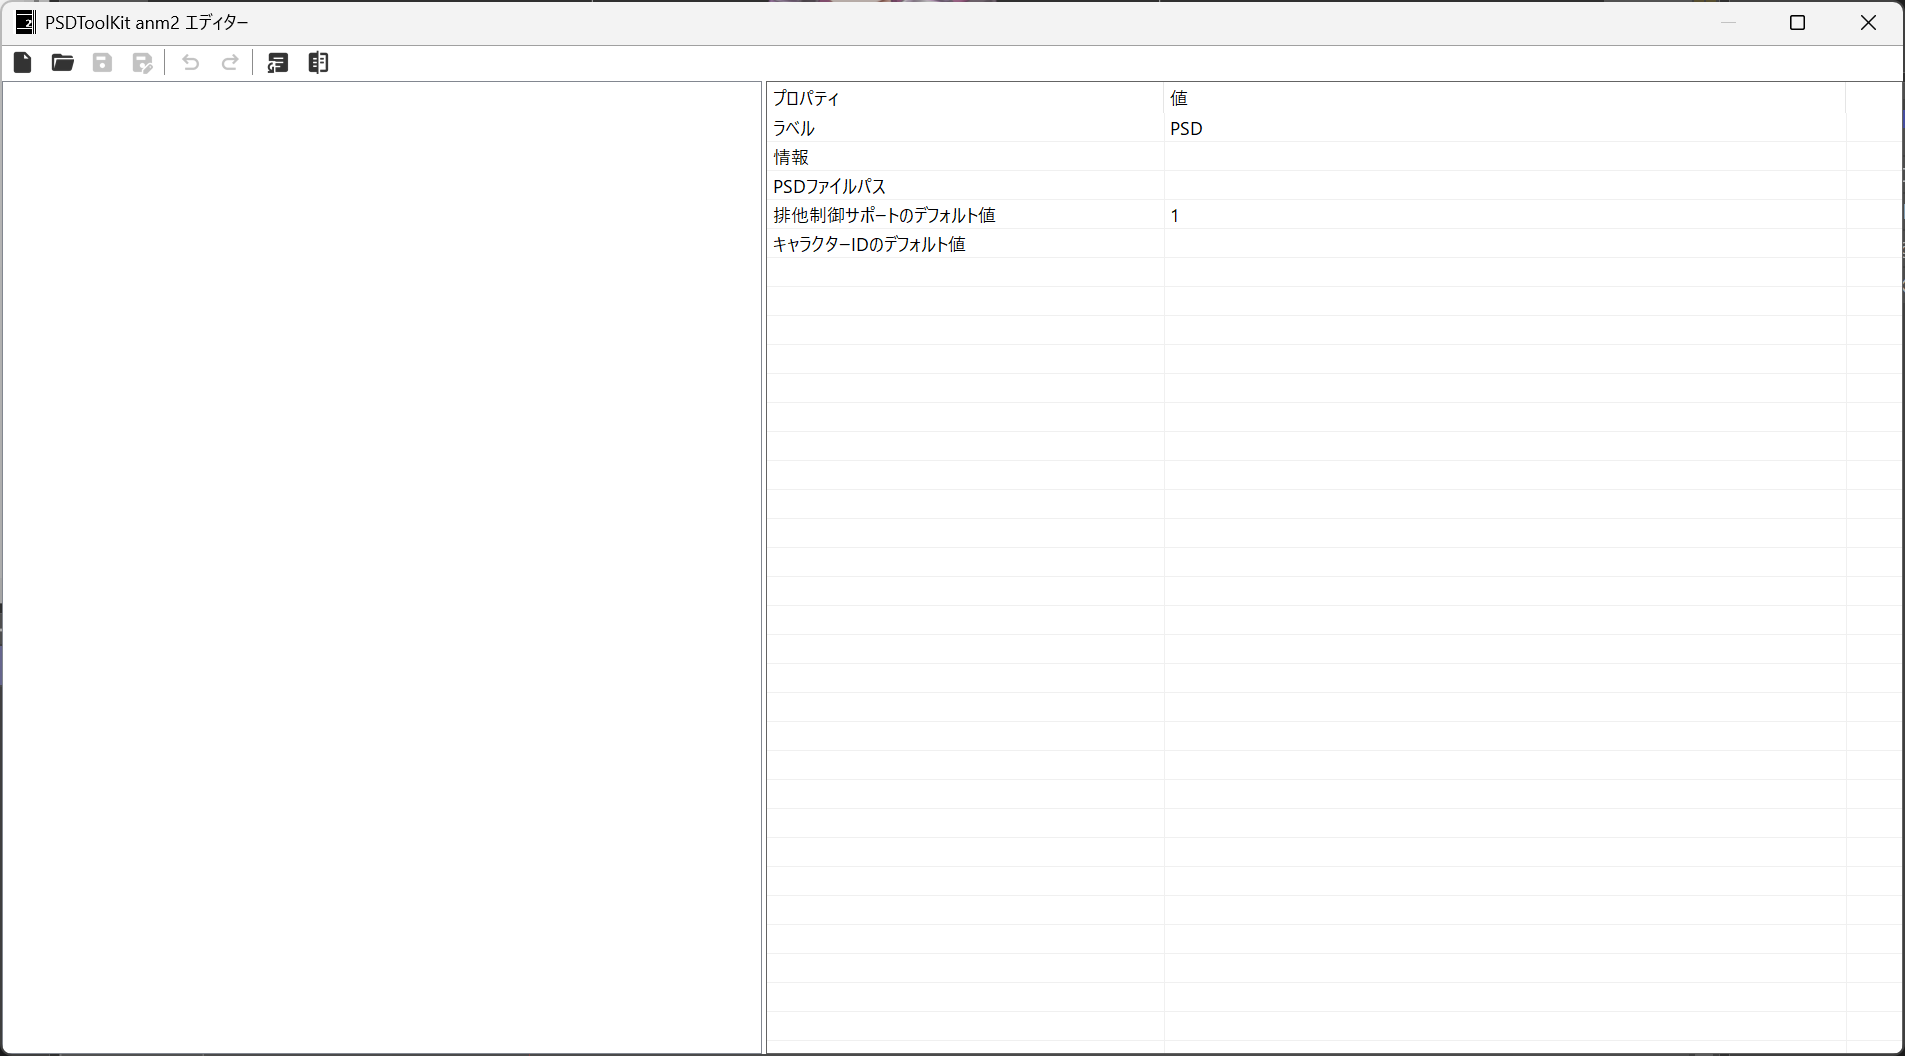Click the New file icon

23,63
